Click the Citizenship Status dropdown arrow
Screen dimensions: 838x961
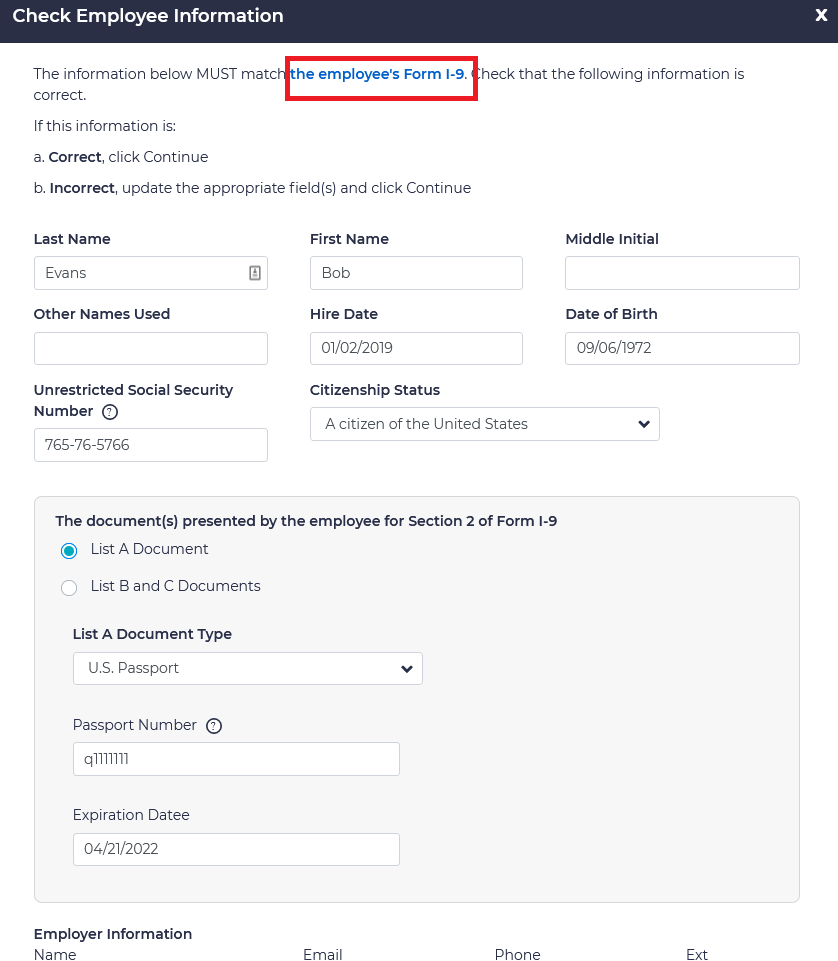coord(644,424)
